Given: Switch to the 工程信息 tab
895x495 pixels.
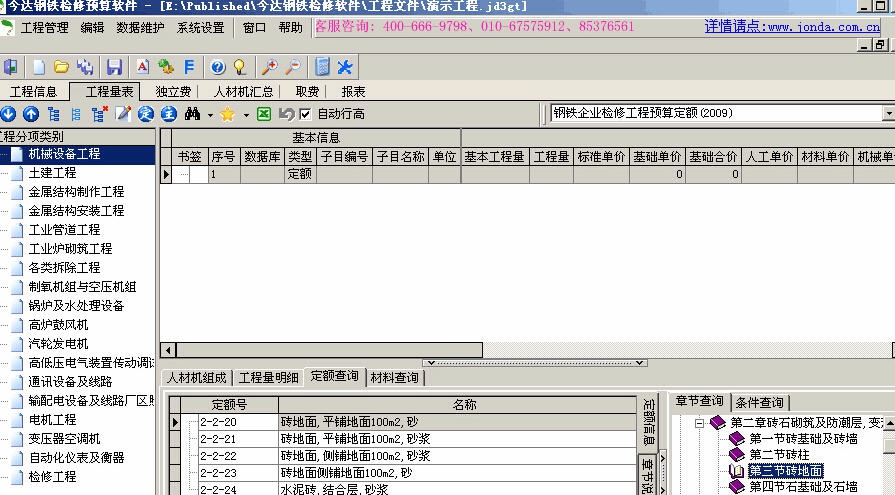Looking at the screenshot, I should (x=34, y=92).
